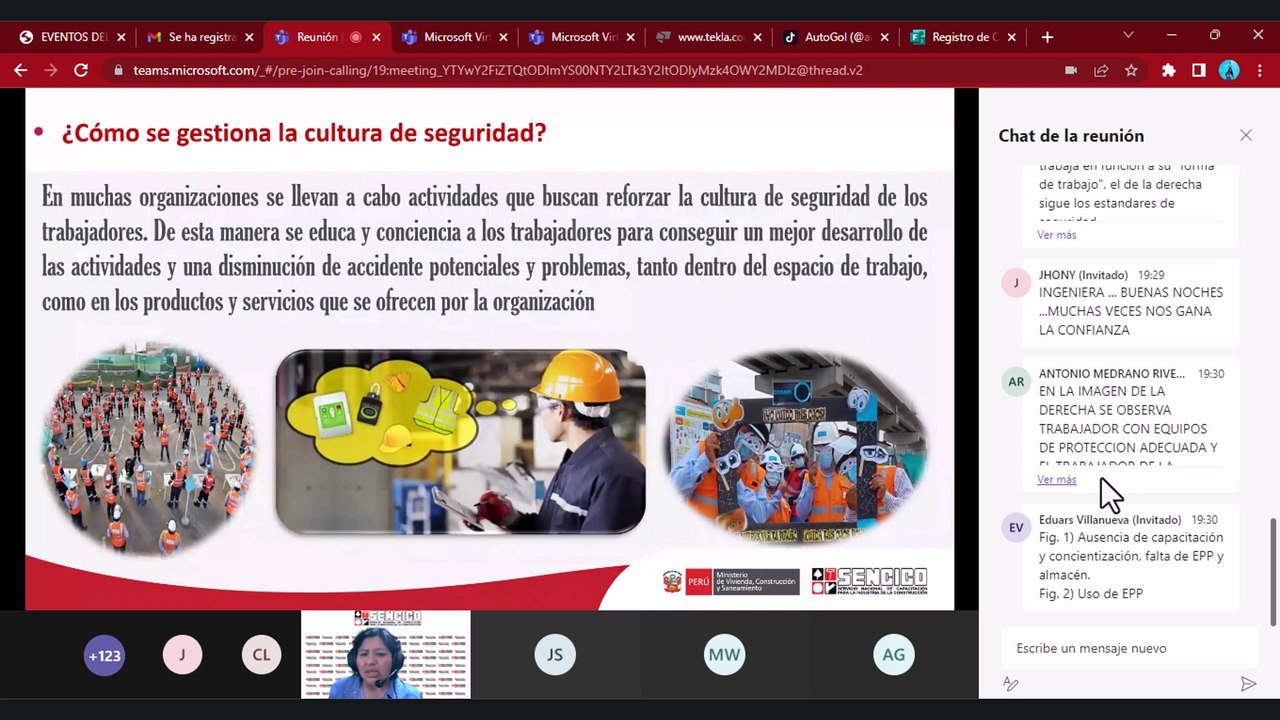
Task: Open the browser side panel icon
Action: pos(1198,70)
